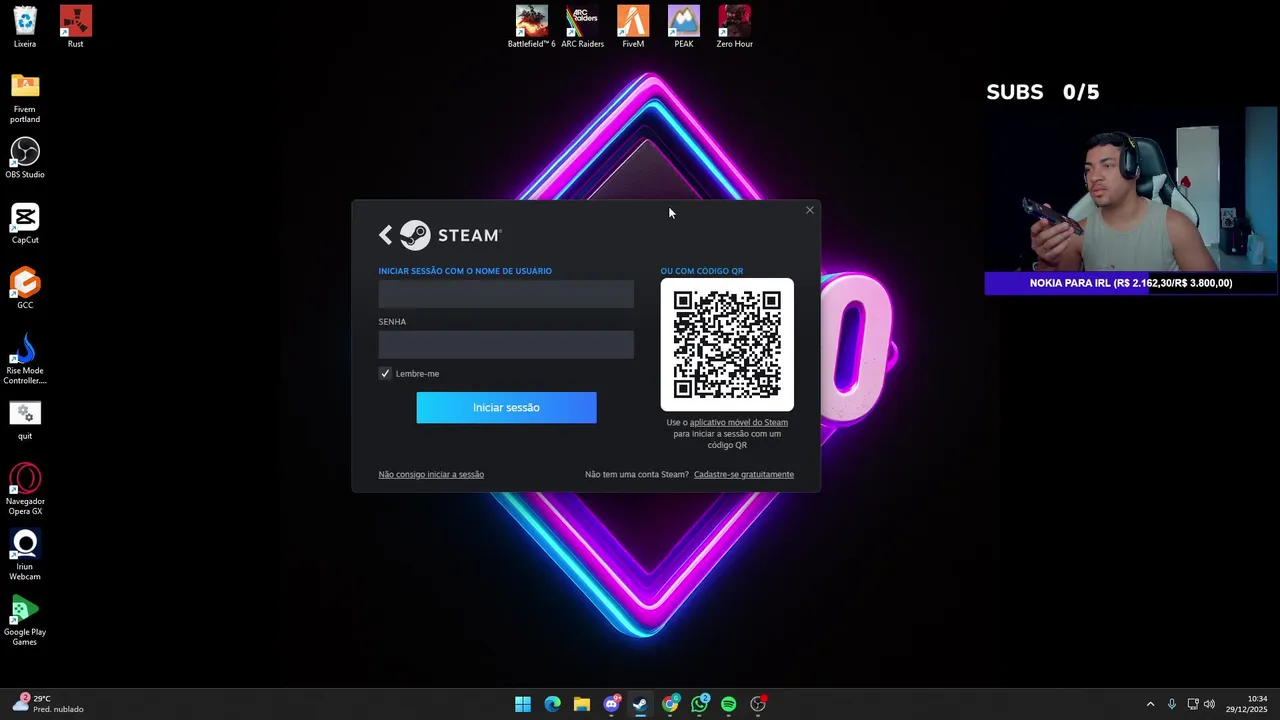Click the OU COM CÓDIGO QR label
The image size is (1280, 720).
click(x=702, y=271)
